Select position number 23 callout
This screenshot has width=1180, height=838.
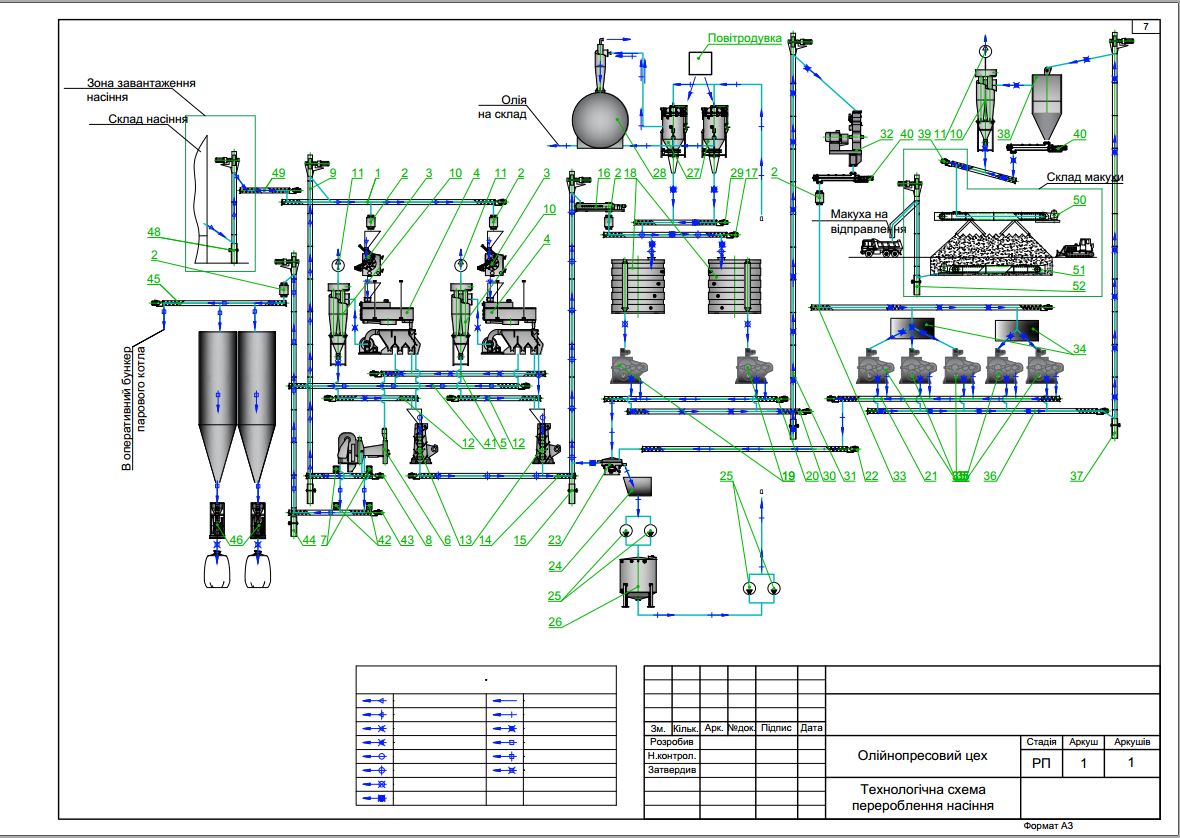click(555, 540)
